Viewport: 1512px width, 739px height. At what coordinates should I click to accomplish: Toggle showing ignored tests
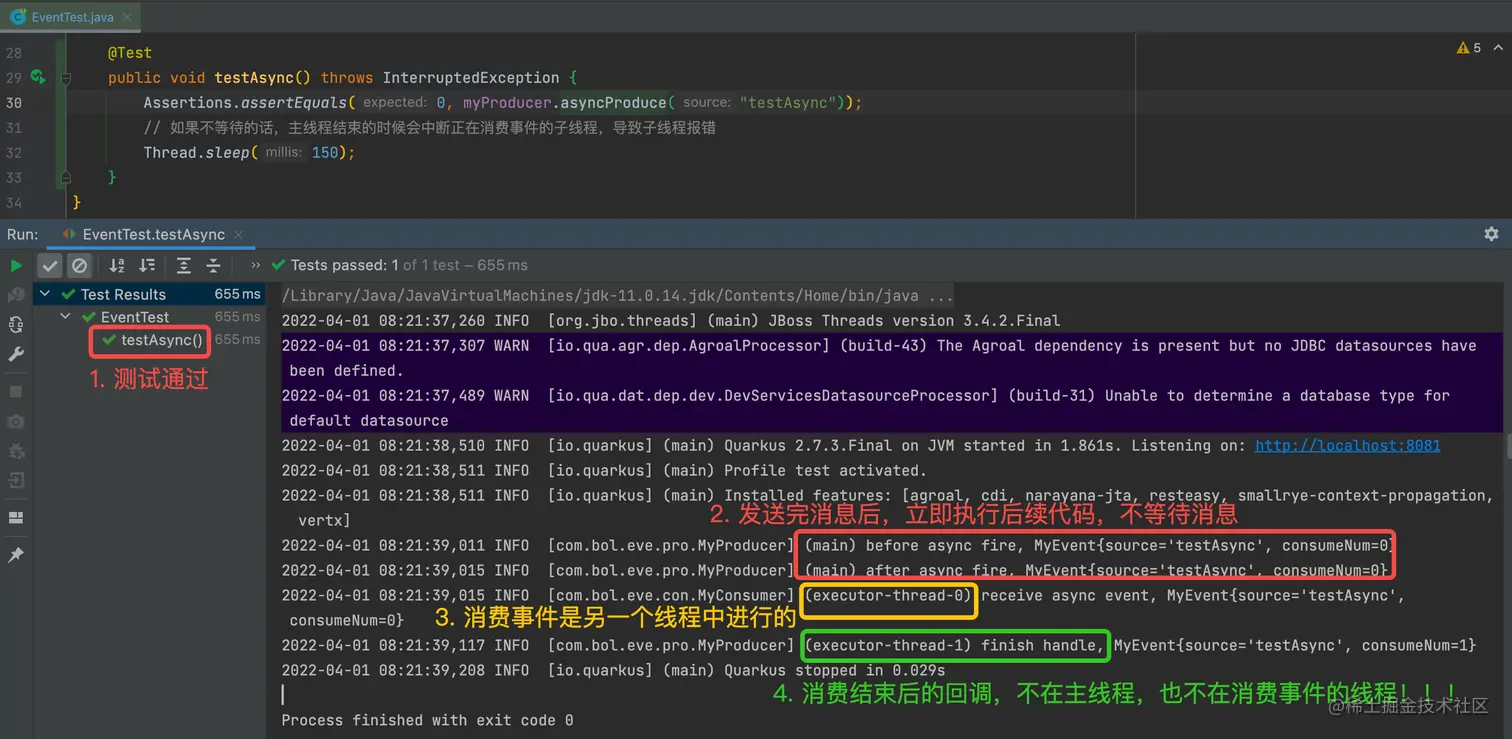click(79, 265)
